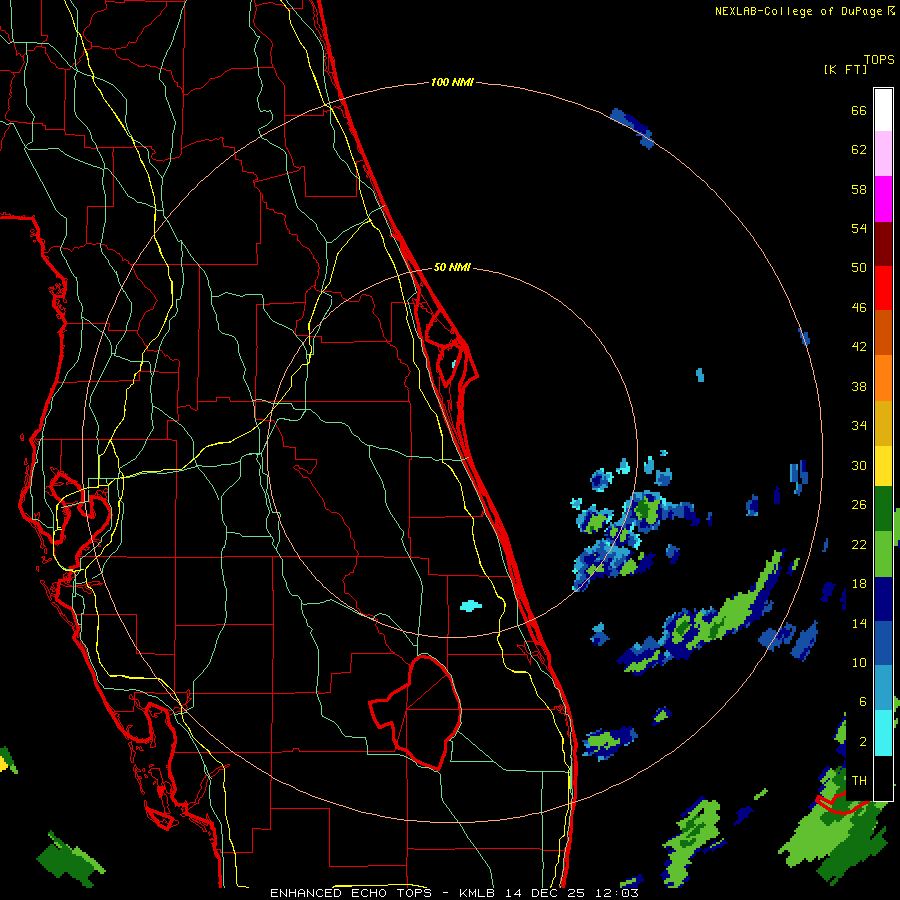Viewport: 900px width, 900px height.
Task: Select the light green legend swatch
Action: [x=883, y=554]
